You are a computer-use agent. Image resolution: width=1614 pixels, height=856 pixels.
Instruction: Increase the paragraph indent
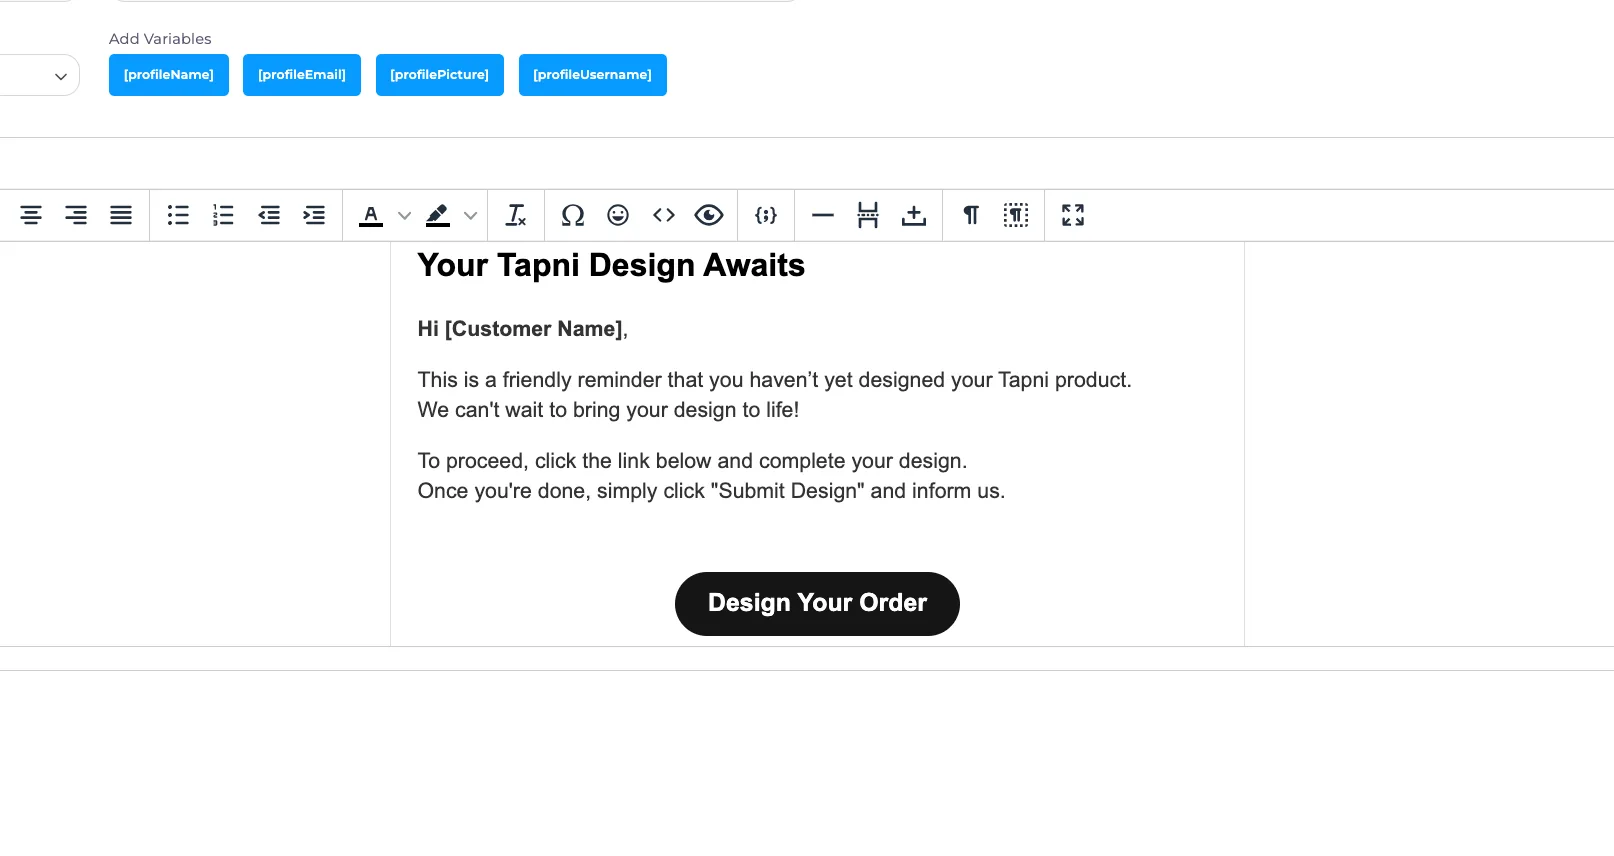pos(314,215)
